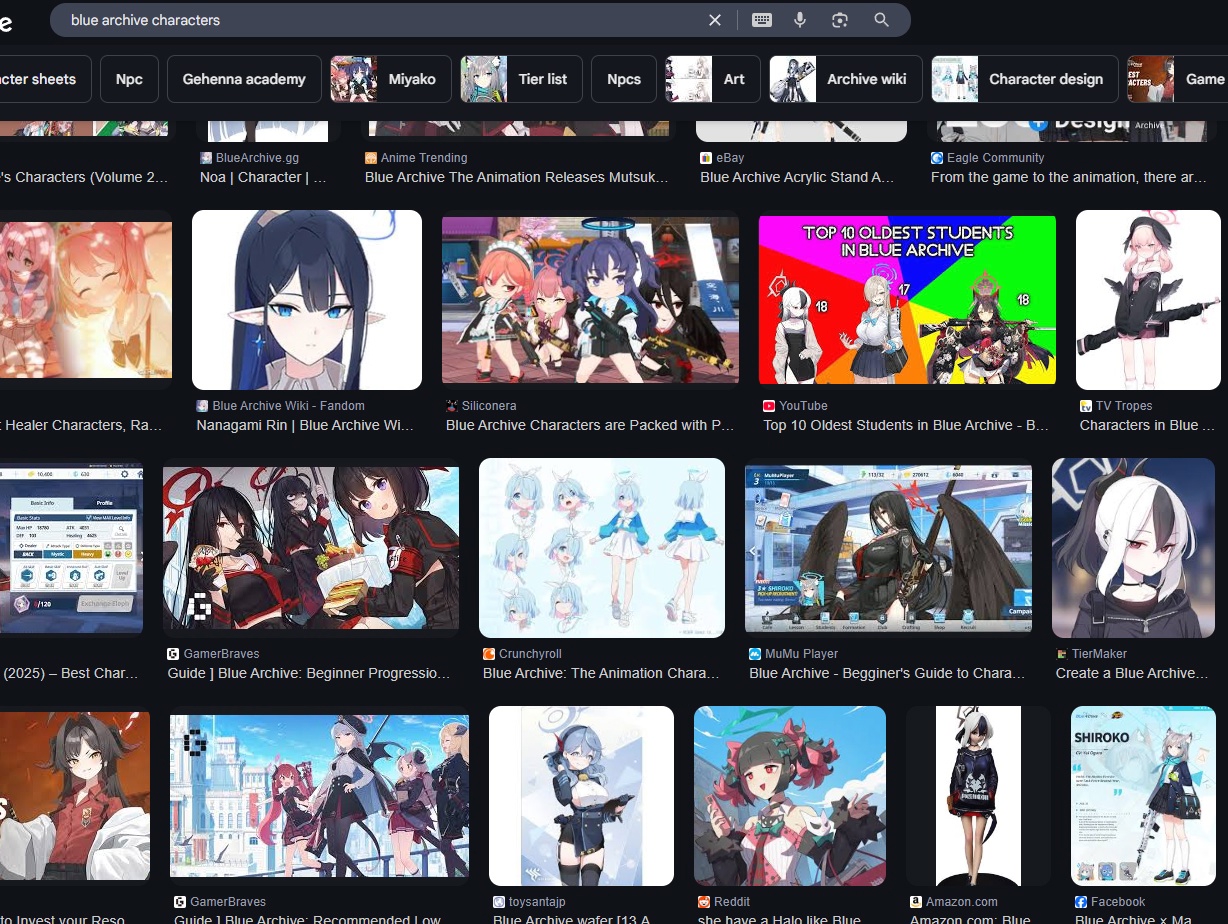This screenshot has width=1228, height=924.
Task: Select the Npcs filter chip
Action: click(x=624, y=79)
